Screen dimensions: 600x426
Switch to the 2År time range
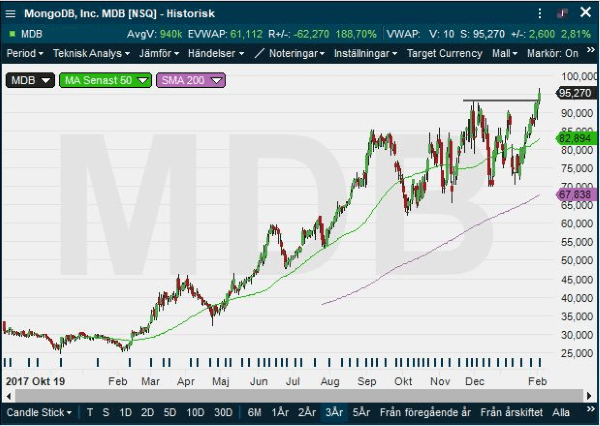(x=307, y=413)
